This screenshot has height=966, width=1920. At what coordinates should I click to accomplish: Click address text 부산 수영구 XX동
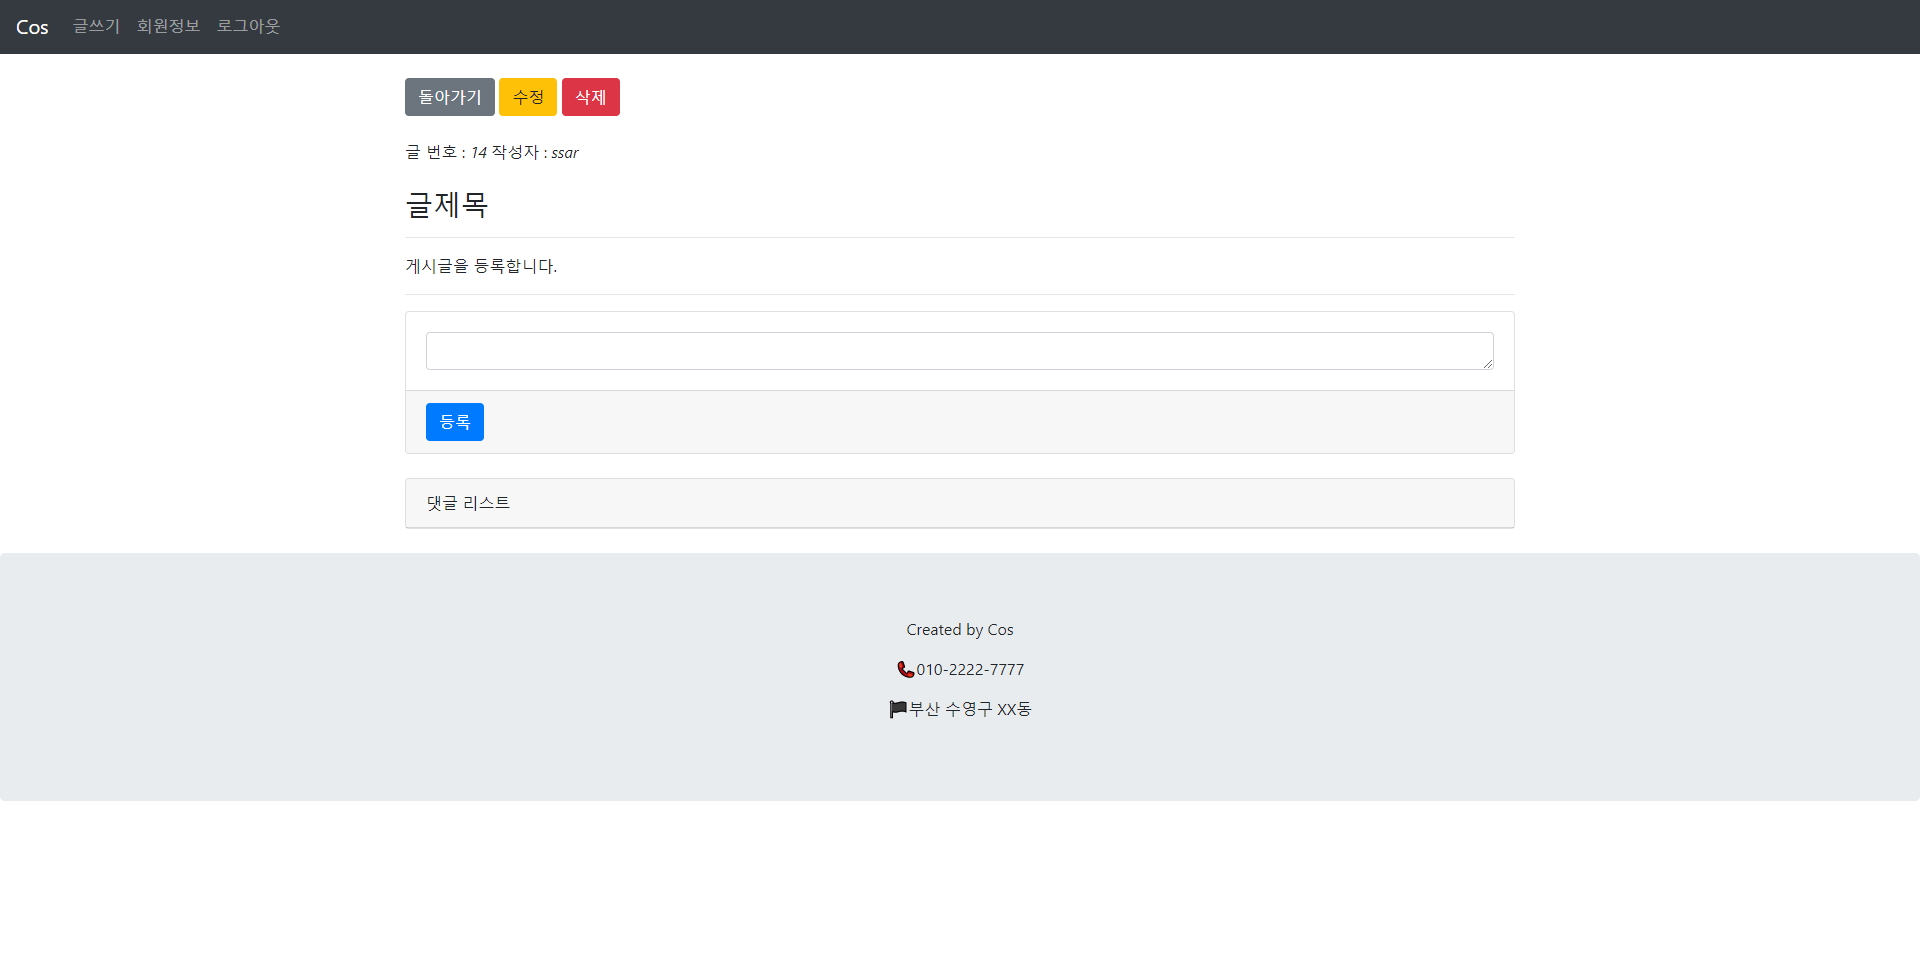click(970, 709)
